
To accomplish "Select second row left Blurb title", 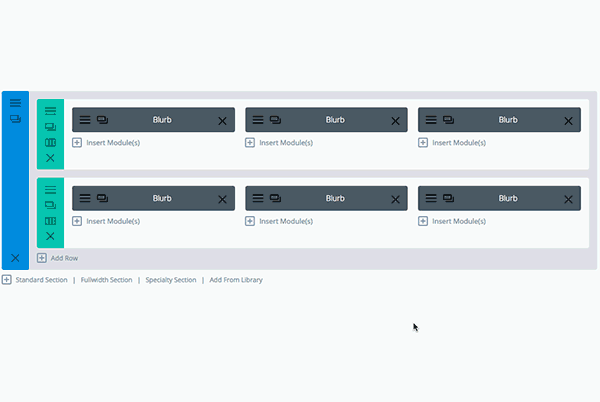I will click(162, 198).
